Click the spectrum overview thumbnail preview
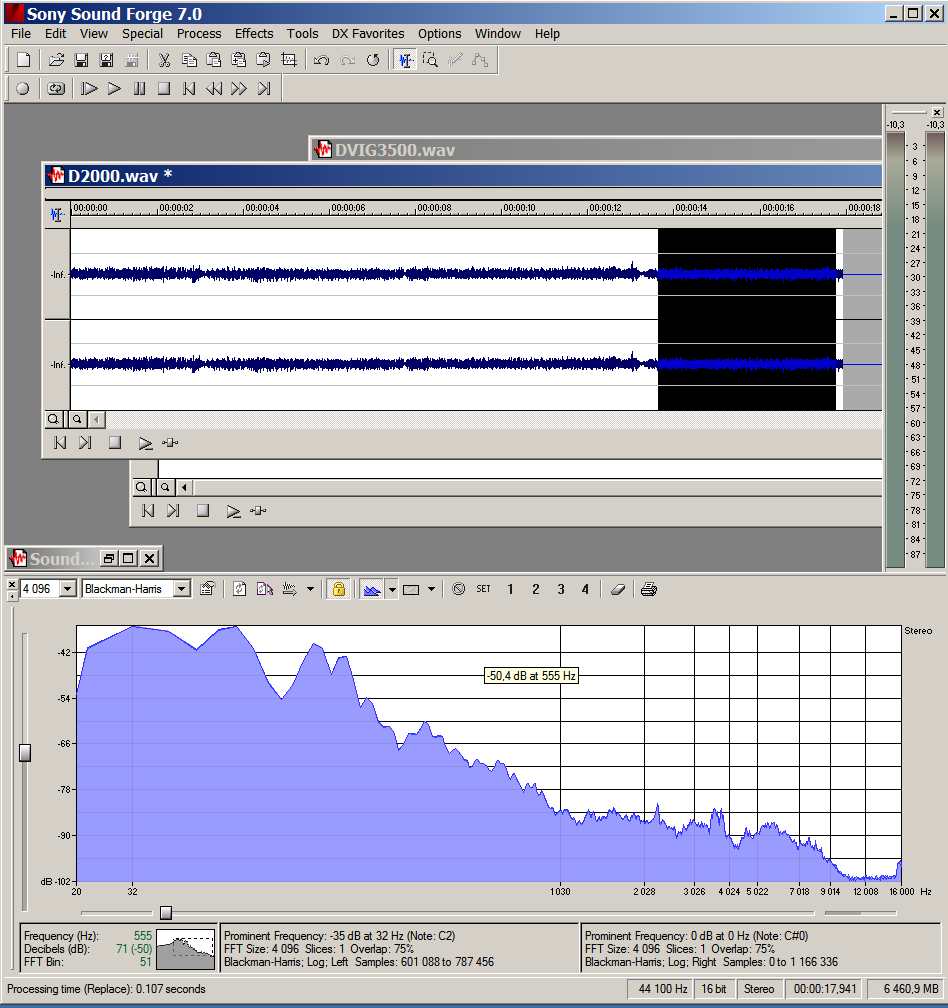Screen dimensions: 948x1008 (186, 949)
